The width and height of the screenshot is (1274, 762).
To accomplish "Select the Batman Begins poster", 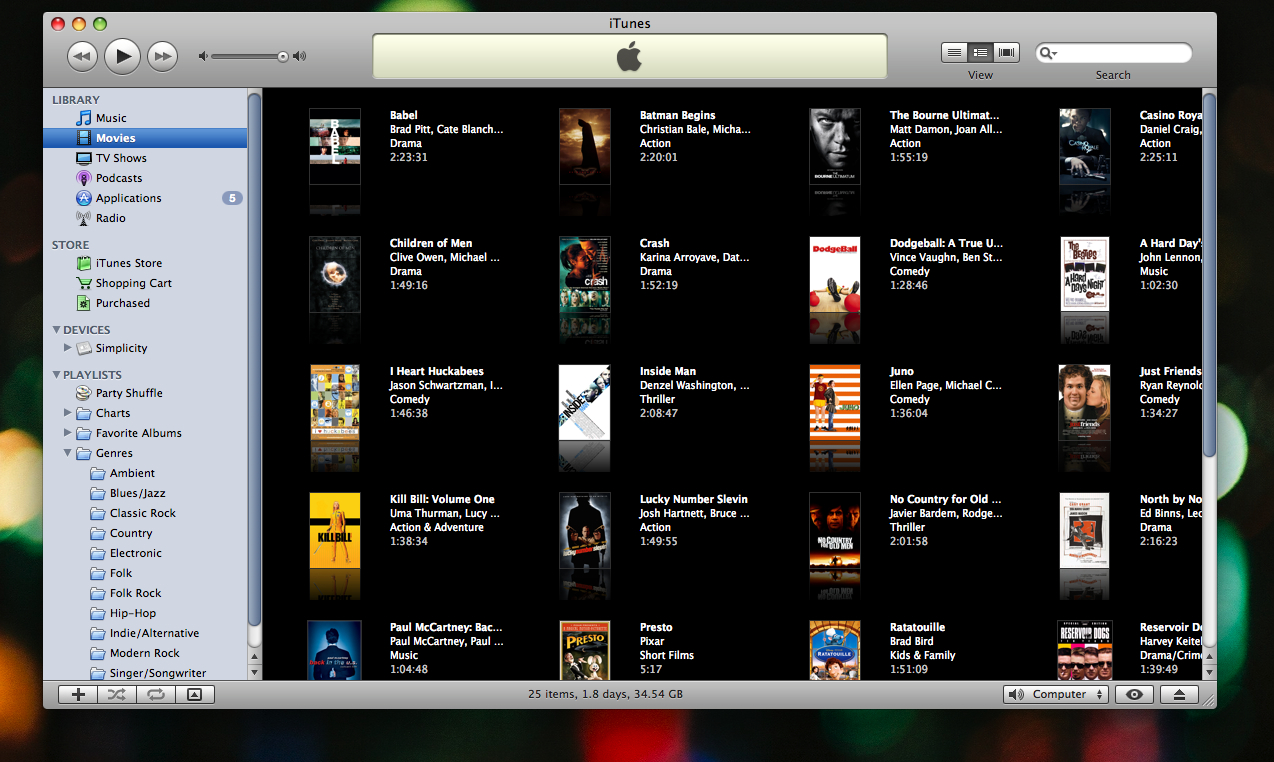I will 585,146.
